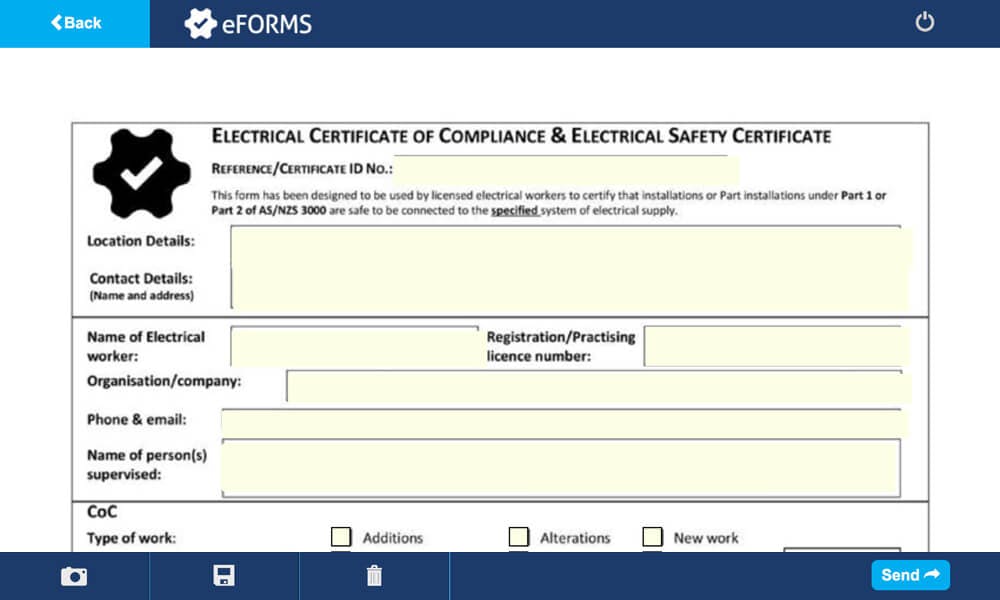Click the trash can icon to delete

pyautogui.click(x=374, y=575)
